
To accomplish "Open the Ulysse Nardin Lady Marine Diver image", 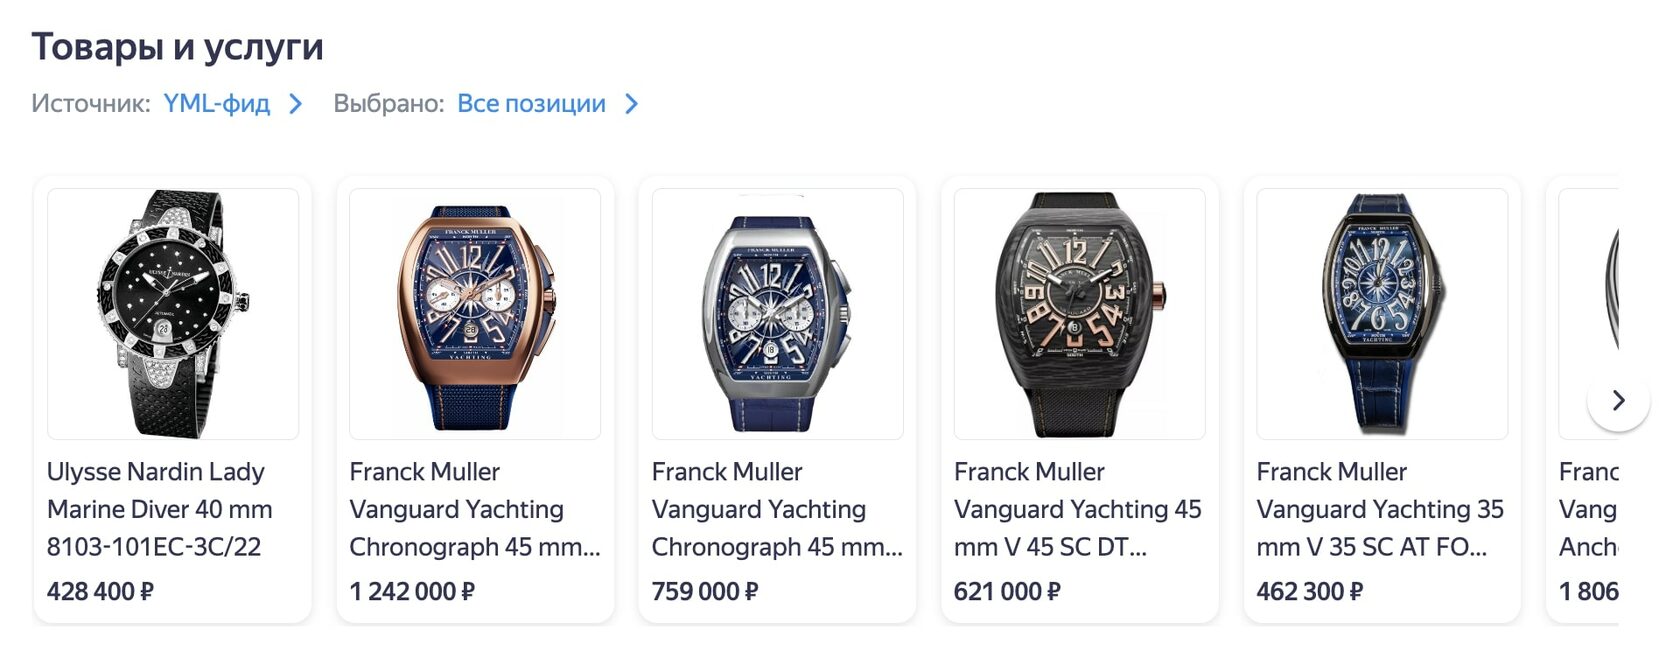I will (173, 314).
